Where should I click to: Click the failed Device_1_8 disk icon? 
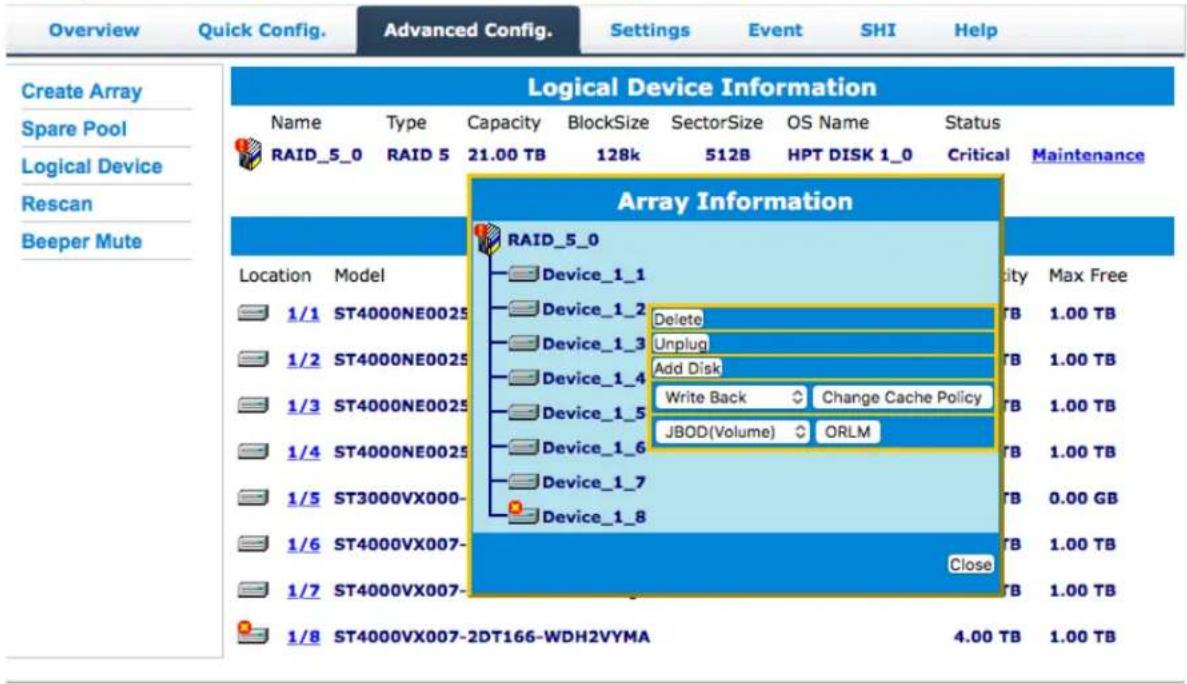(x=523, y=514)
